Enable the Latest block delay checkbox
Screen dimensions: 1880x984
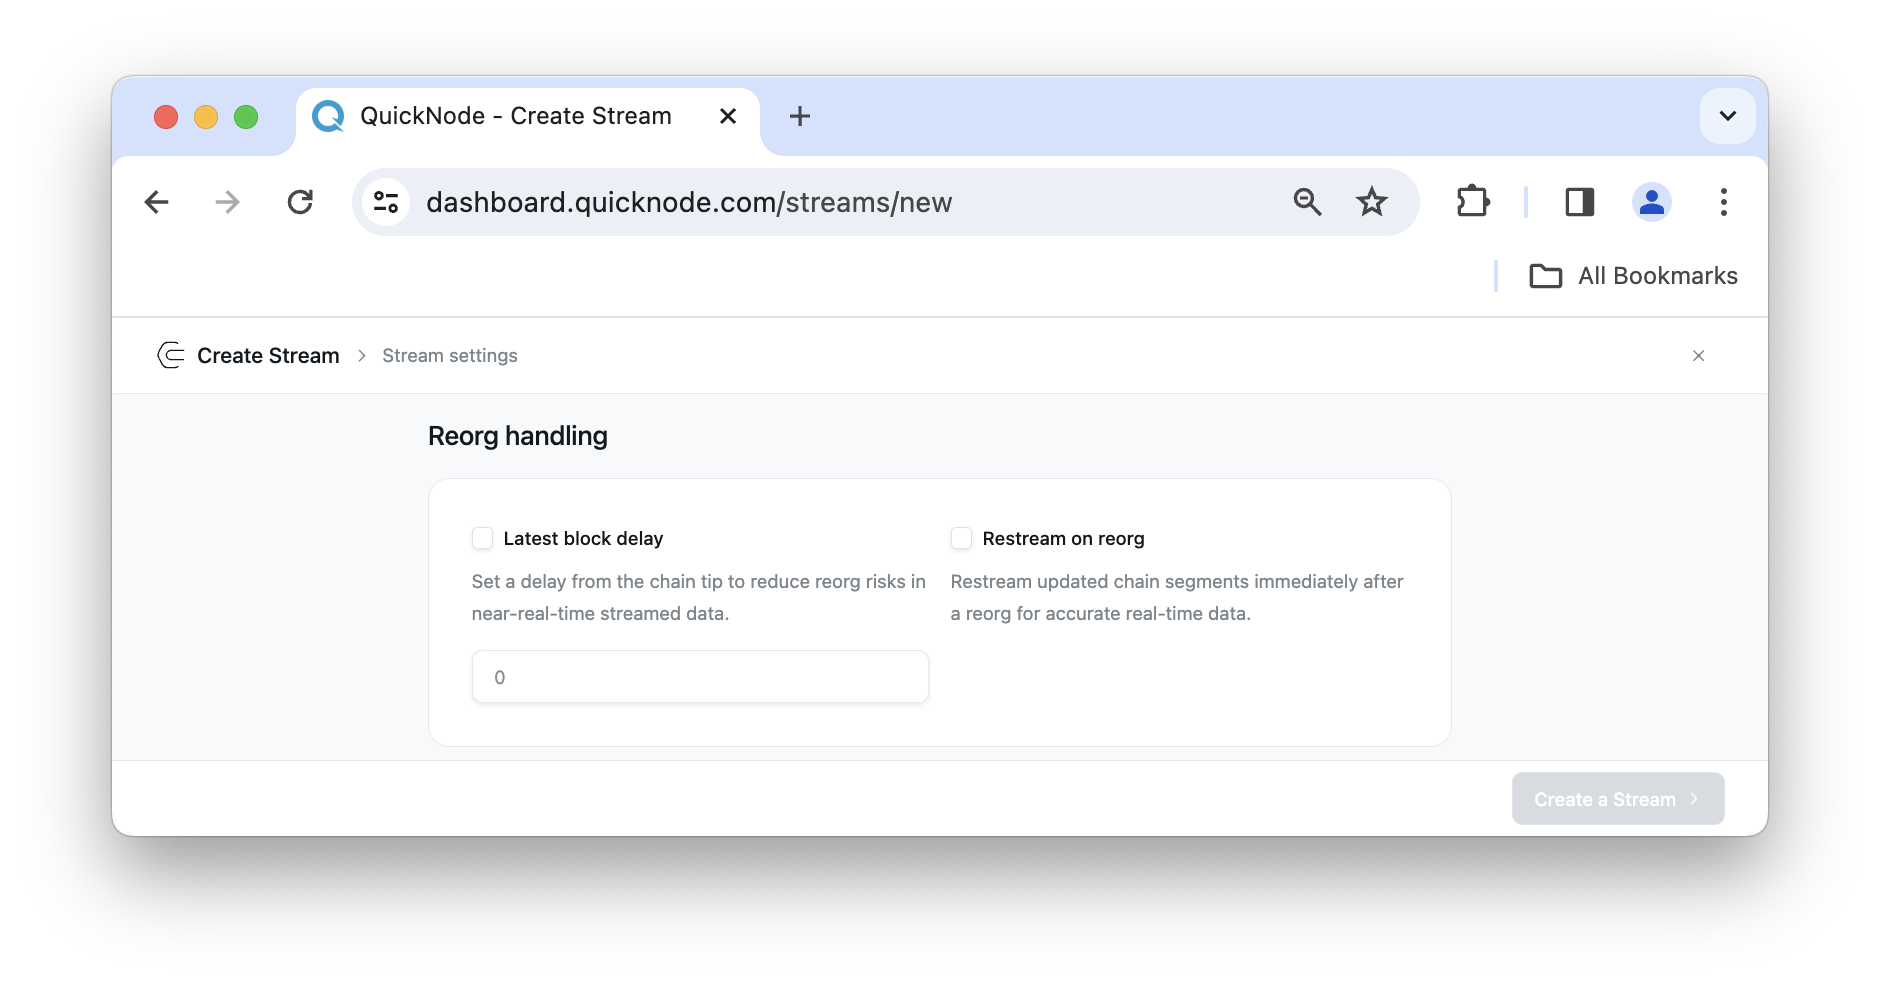pos(482,538)
